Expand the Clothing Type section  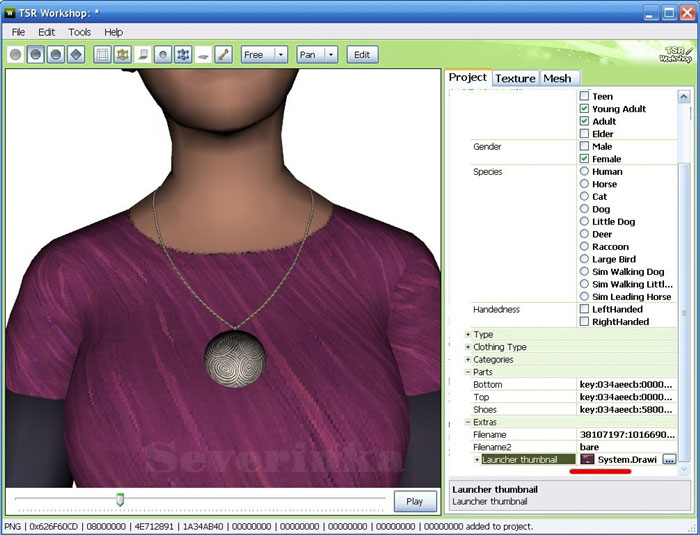(468, 347)
